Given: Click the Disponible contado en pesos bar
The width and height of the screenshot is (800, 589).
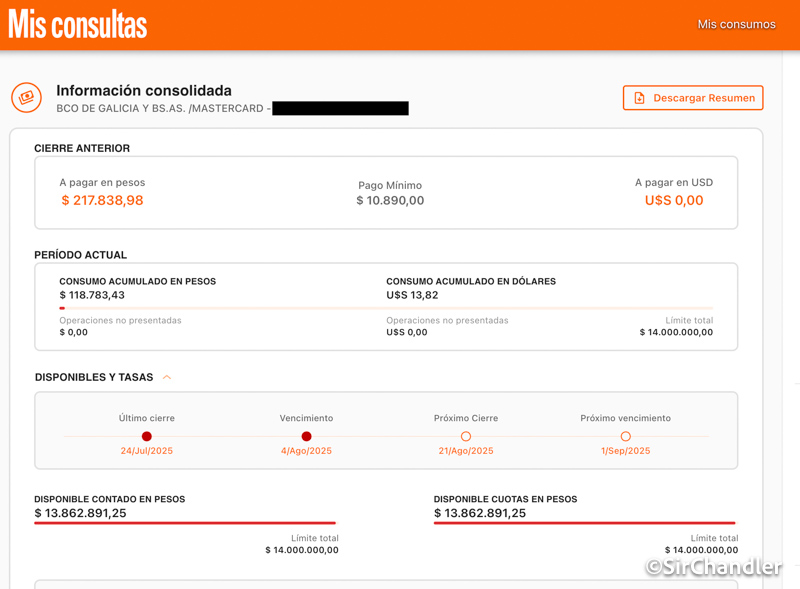Looking at the screenshot, I should (185, 523).
